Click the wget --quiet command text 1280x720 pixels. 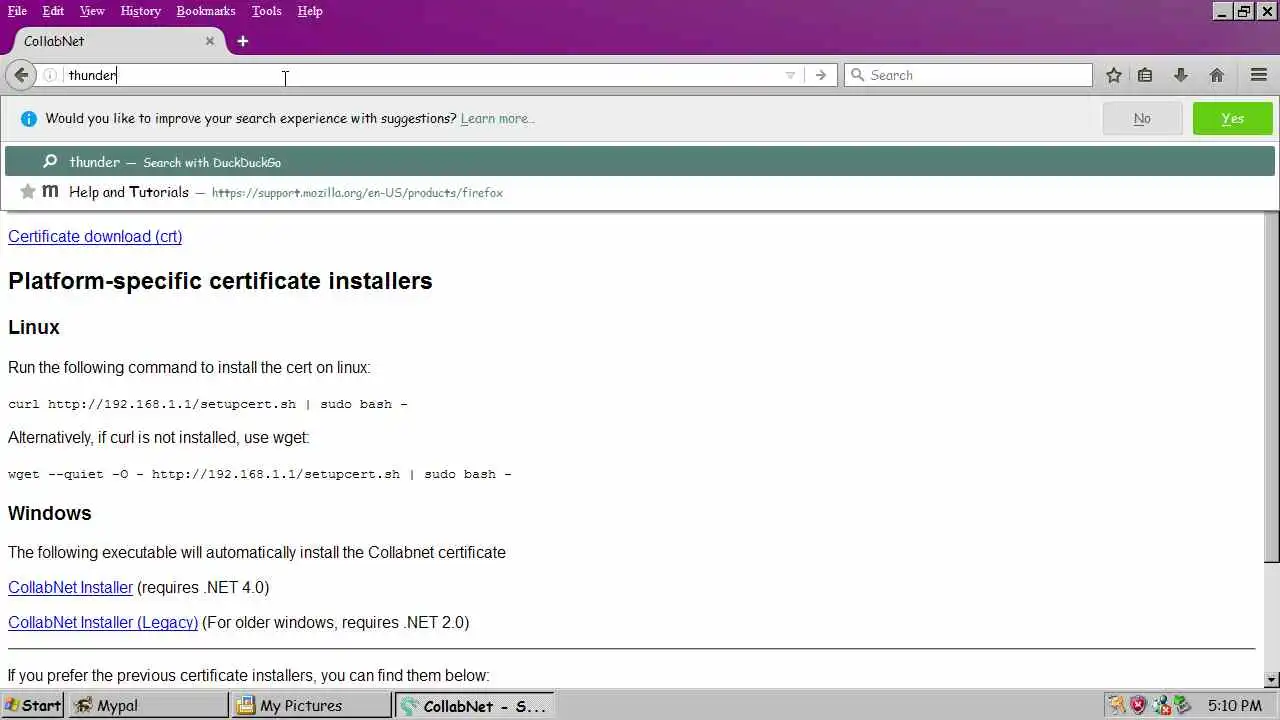tap(260, 474)
